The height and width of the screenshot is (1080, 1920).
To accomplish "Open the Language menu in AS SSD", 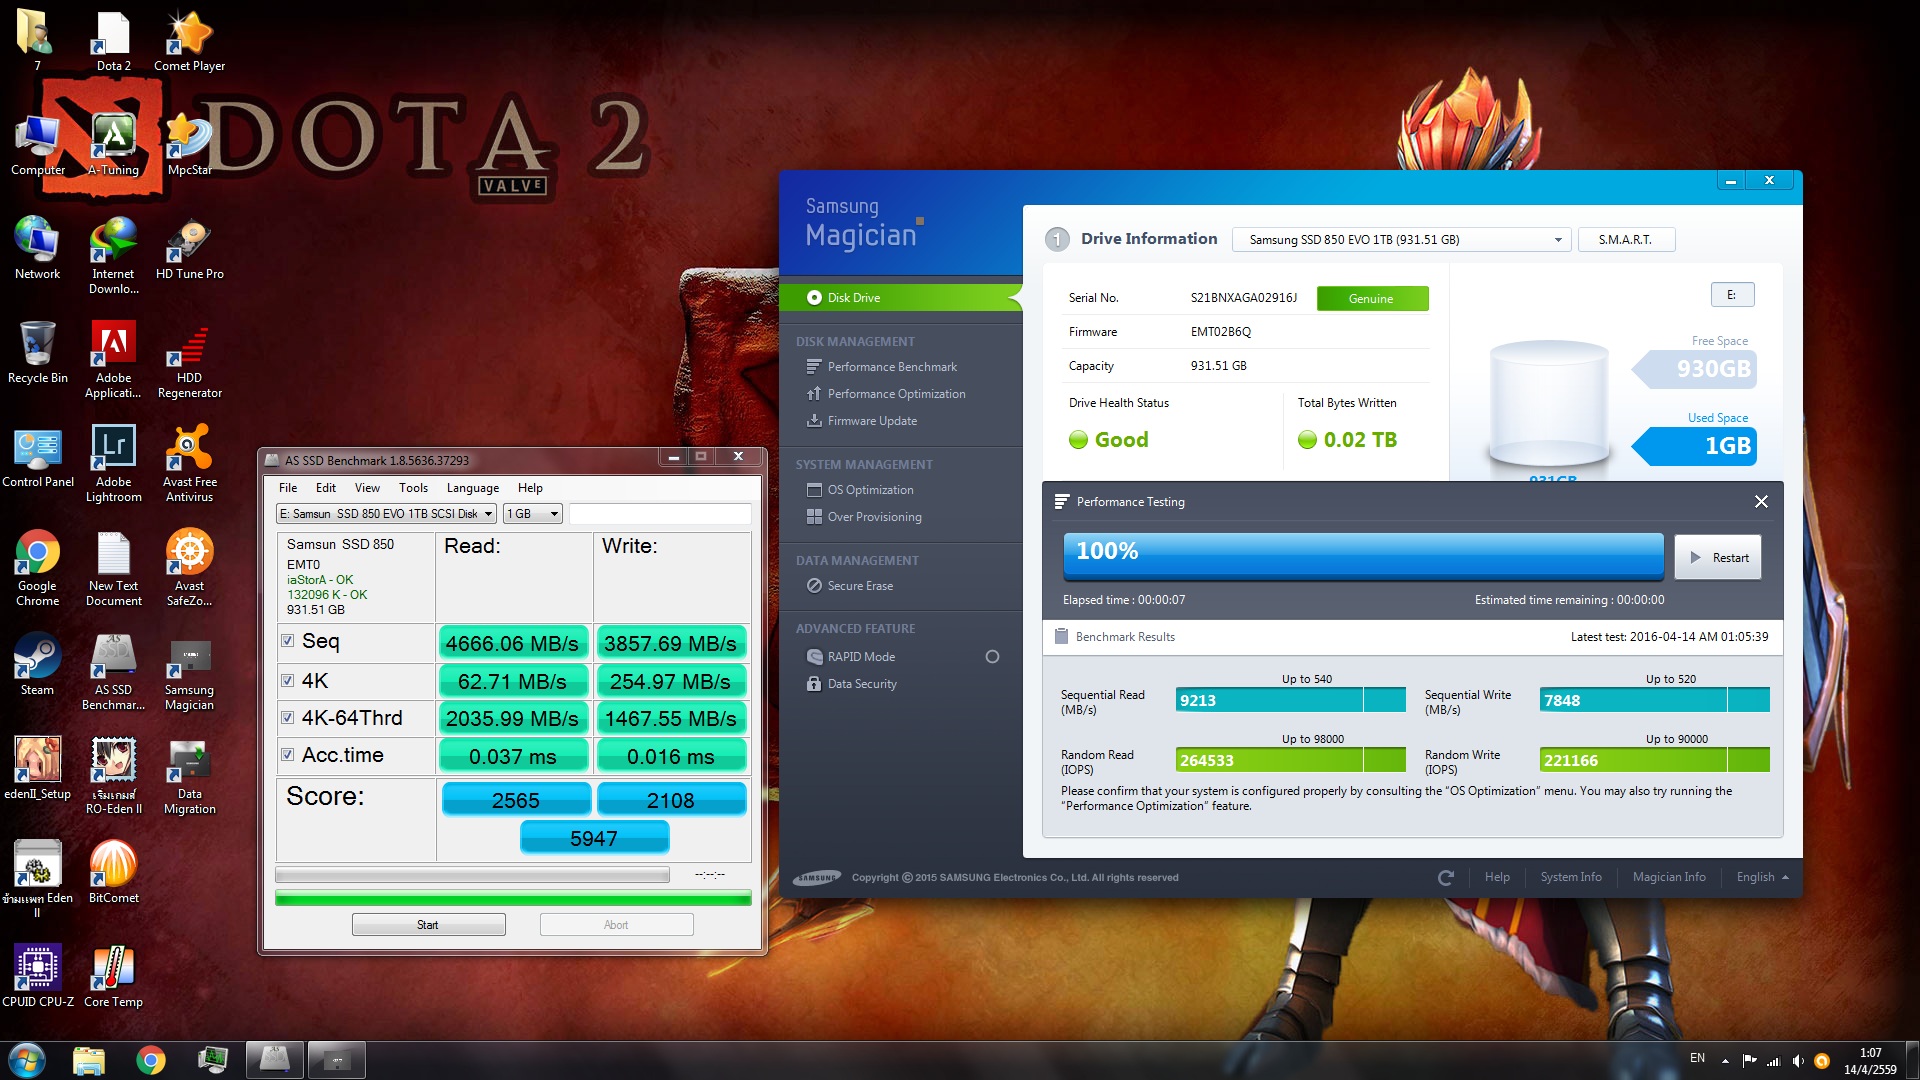I will tap(472, 488).
